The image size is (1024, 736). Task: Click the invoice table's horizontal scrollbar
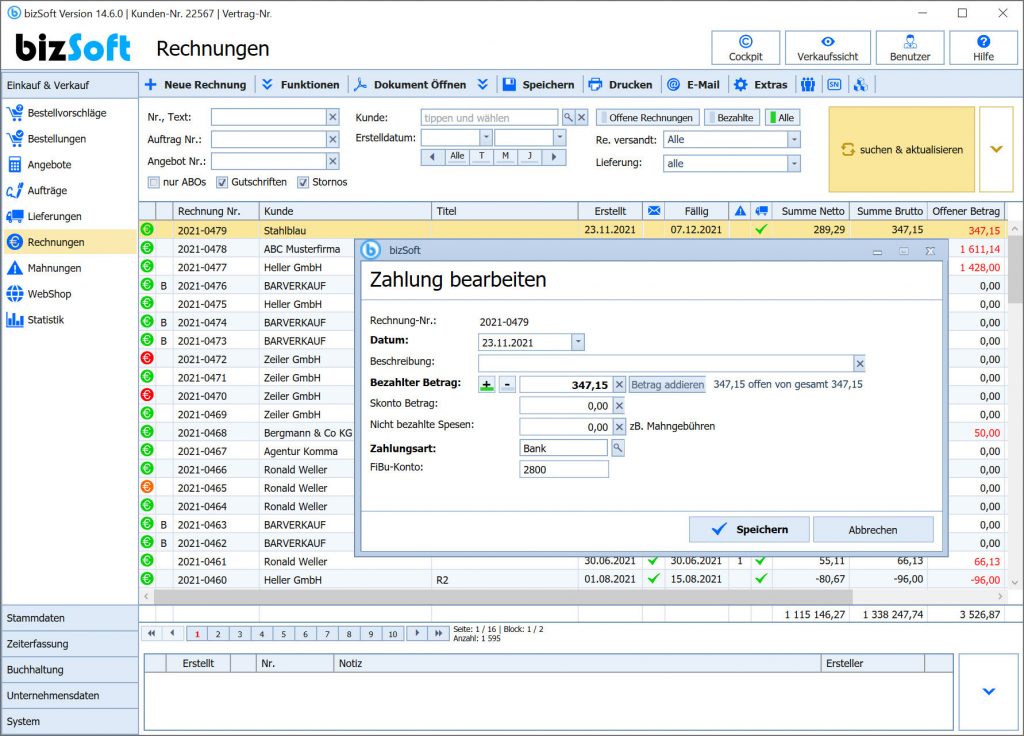(504, 597)
